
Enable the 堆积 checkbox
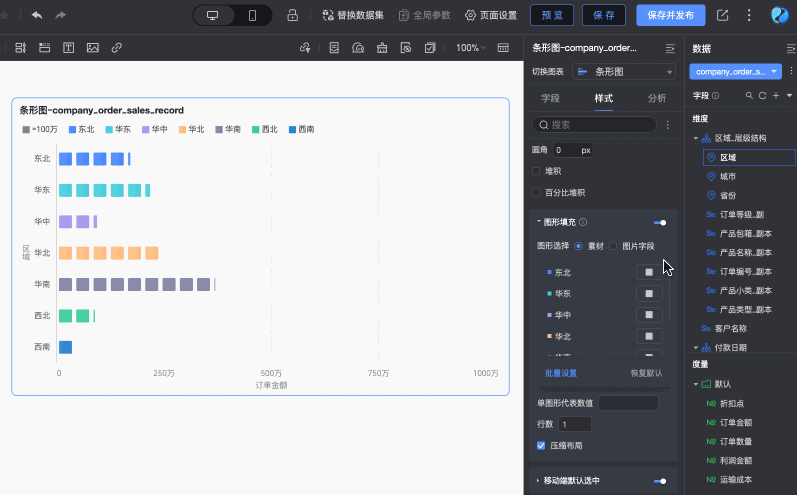[x=536, y=171]
